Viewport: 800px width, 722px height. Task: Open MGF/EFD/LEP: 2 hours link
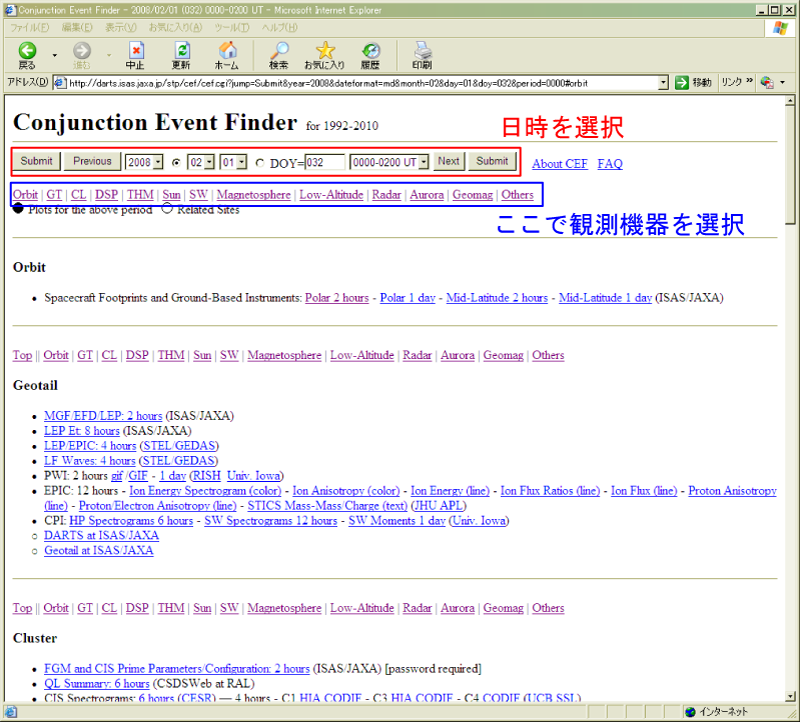(103, 416)
